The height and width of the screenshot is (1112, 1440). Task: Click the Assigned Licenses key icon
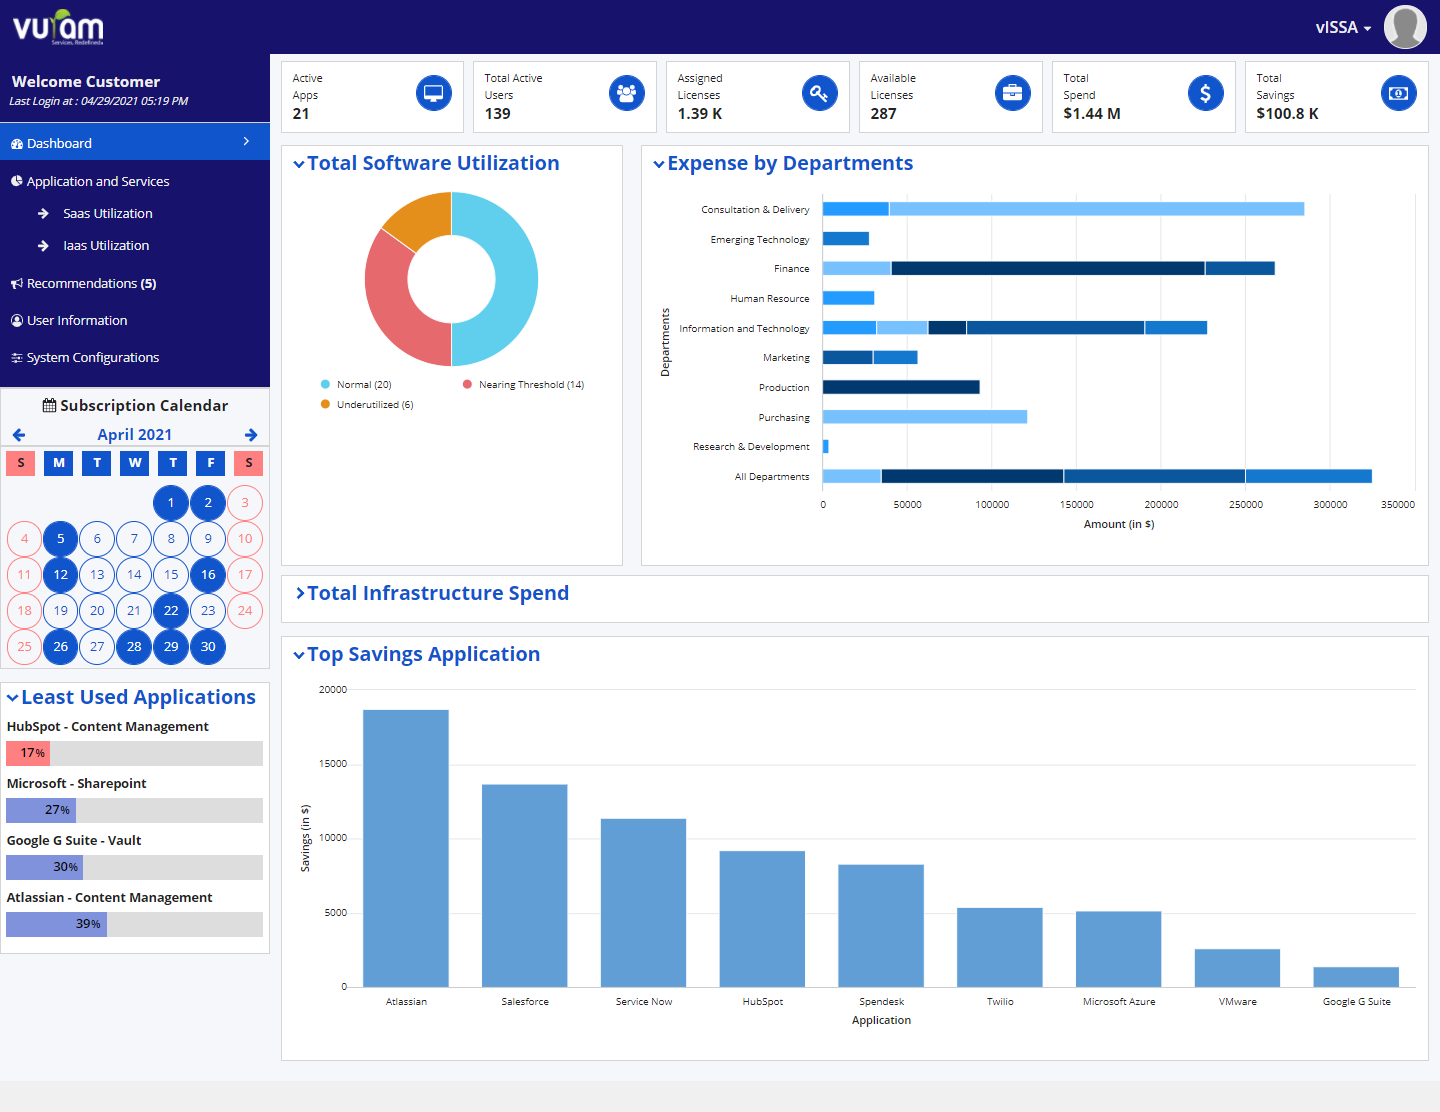pos(819,93)
